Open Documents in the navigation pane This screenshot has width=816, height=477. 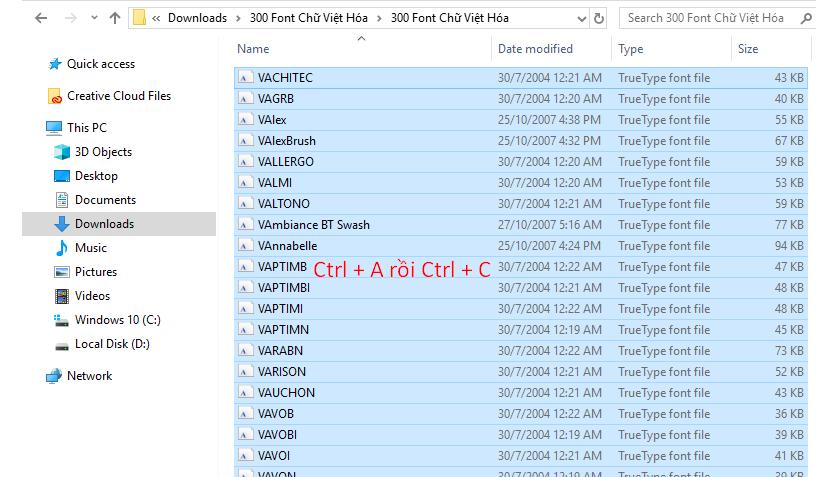coord(105,200)
